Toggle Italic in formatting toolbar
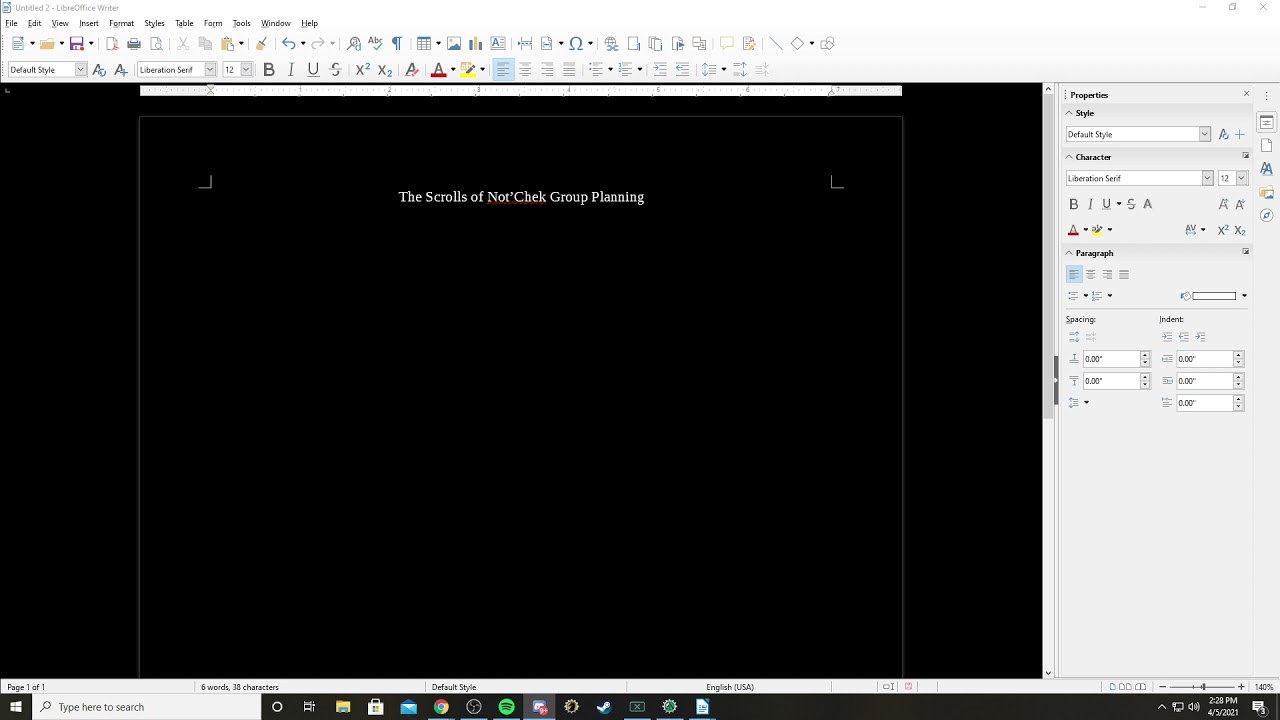The height and width of the screenshot is (720, 1280). tap(291, 69)
